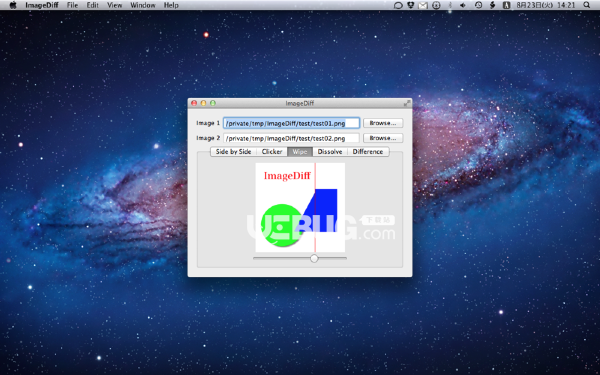The image size is (600, 375).
Task: Click the 'Image 2' label
Action: [x=208, y=138]
